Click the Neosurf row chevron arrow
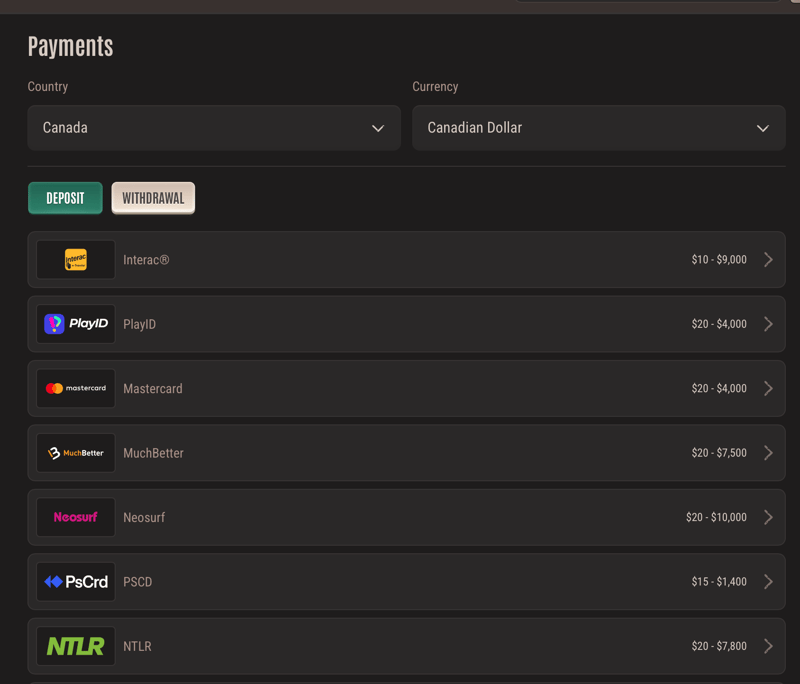This screenshot has width=800, height=684. pos(768,517)
